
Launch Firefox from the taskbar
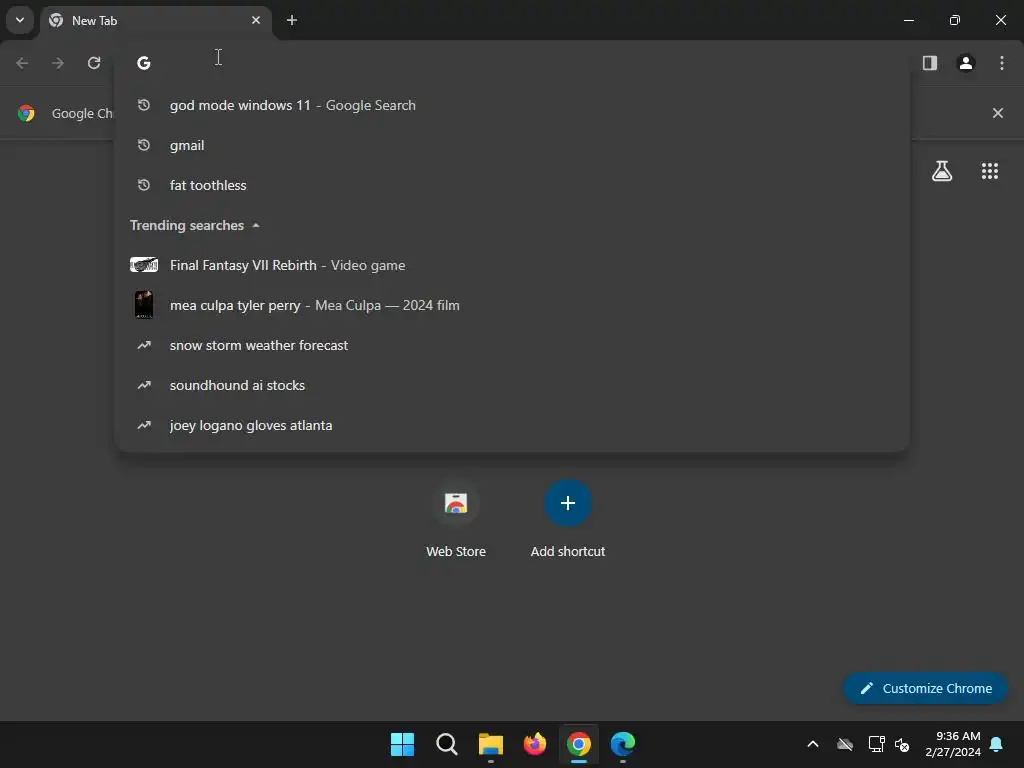point(535,744)
